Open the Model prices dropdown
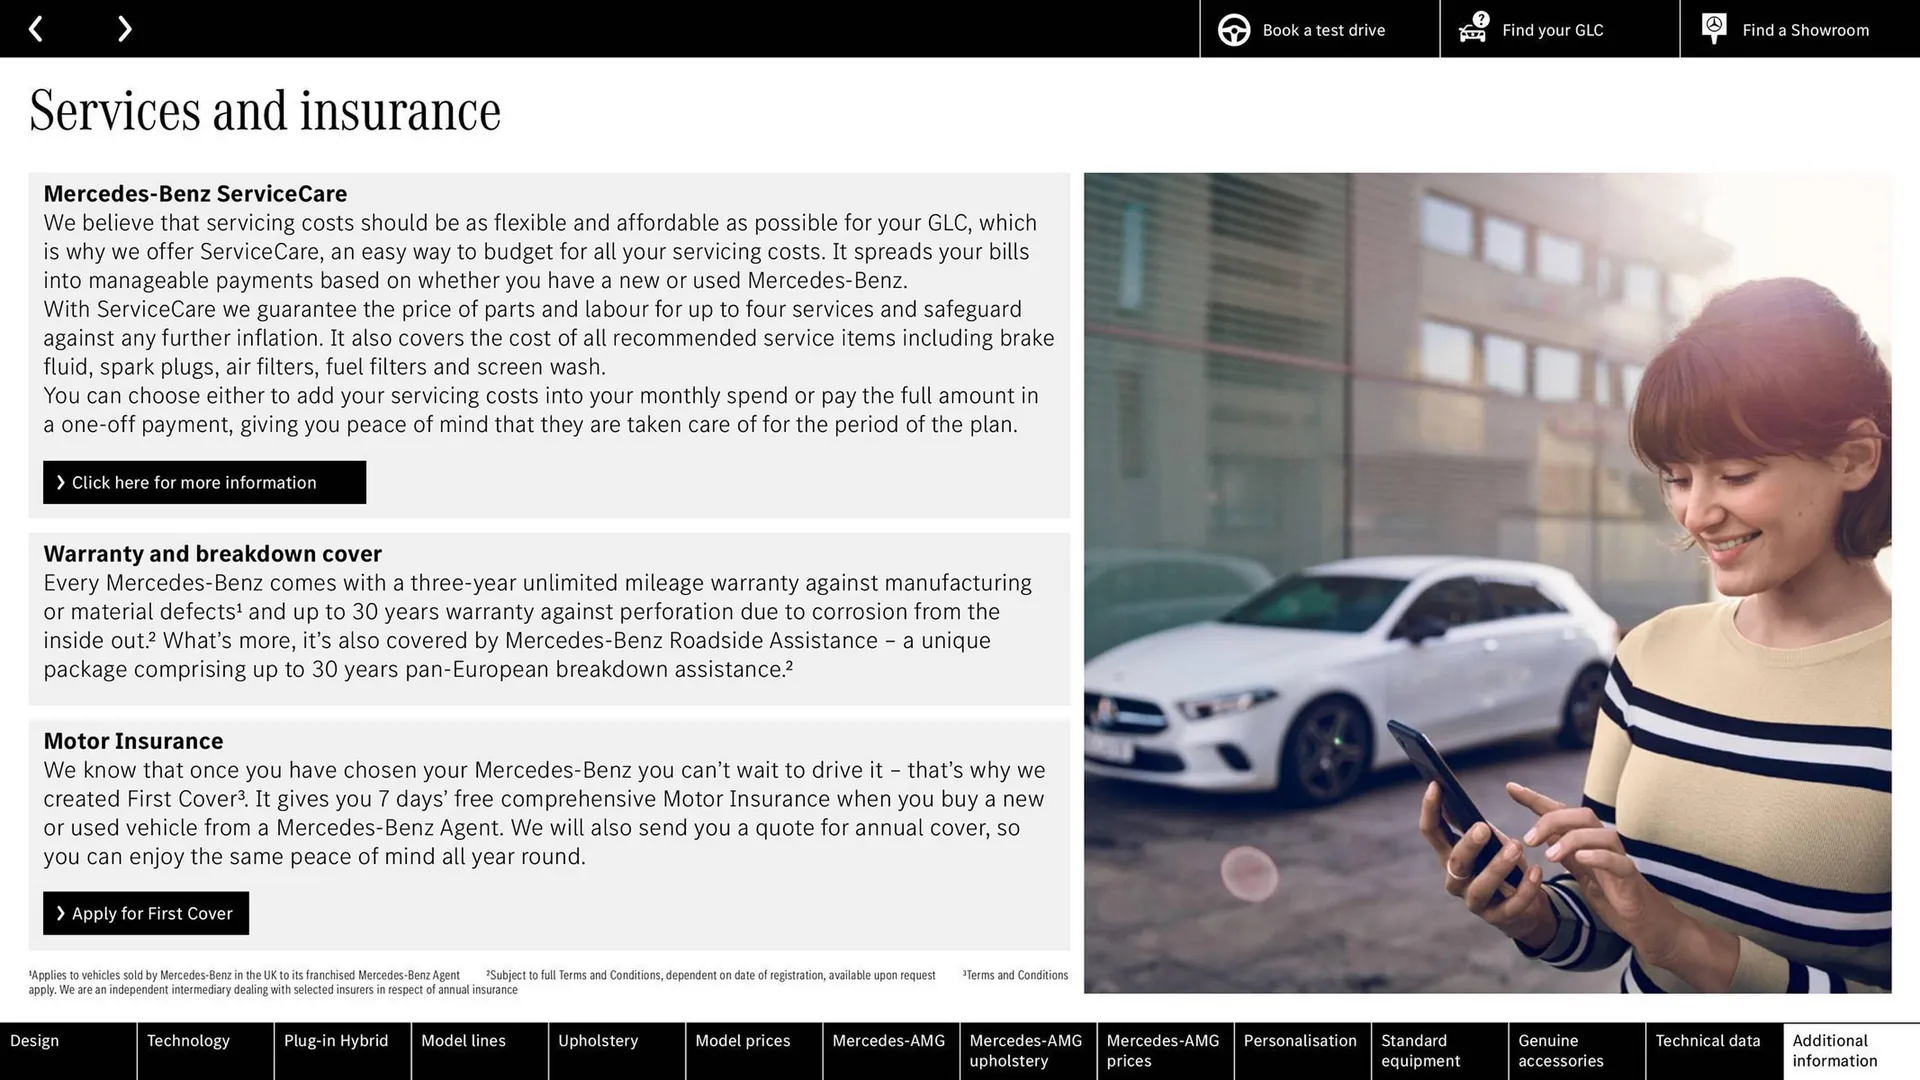 click(741, 1050)
